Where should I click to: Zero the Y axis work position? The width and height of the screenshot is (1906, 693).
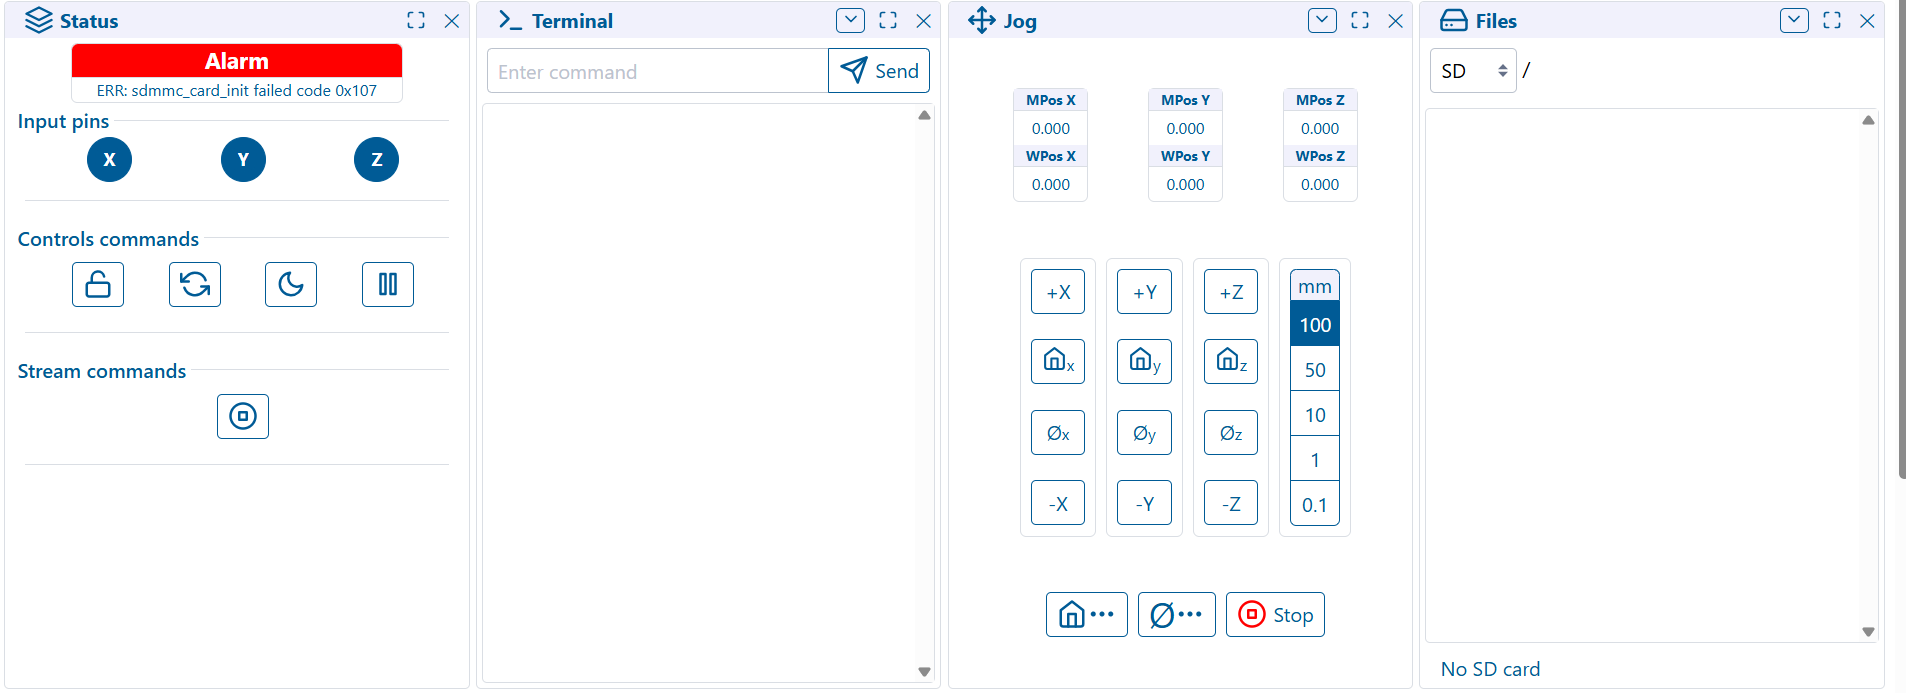(1144, 433)
